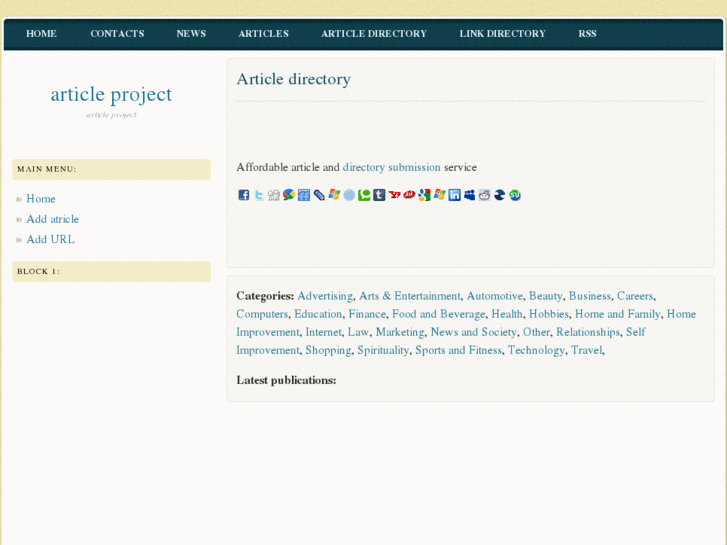Share the page on Facebook
727x545 pixels.
243,195
